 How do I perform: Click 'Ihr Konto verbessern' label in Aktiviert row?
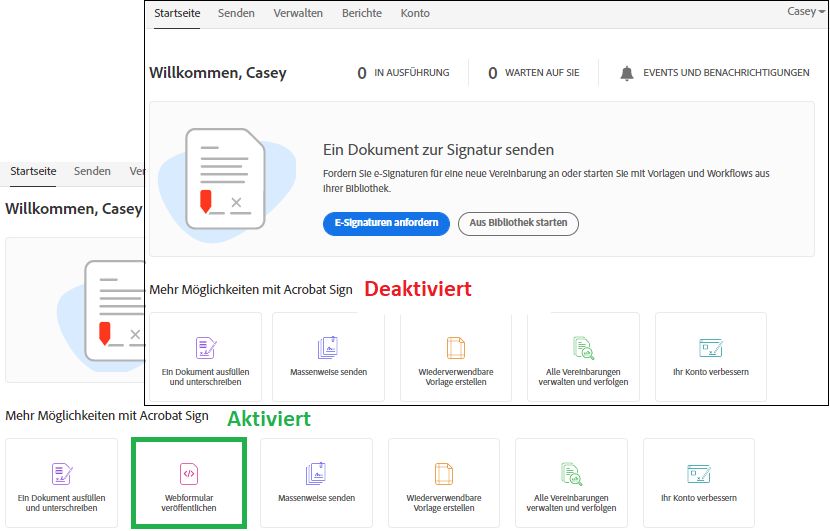(x=699, y=498)
